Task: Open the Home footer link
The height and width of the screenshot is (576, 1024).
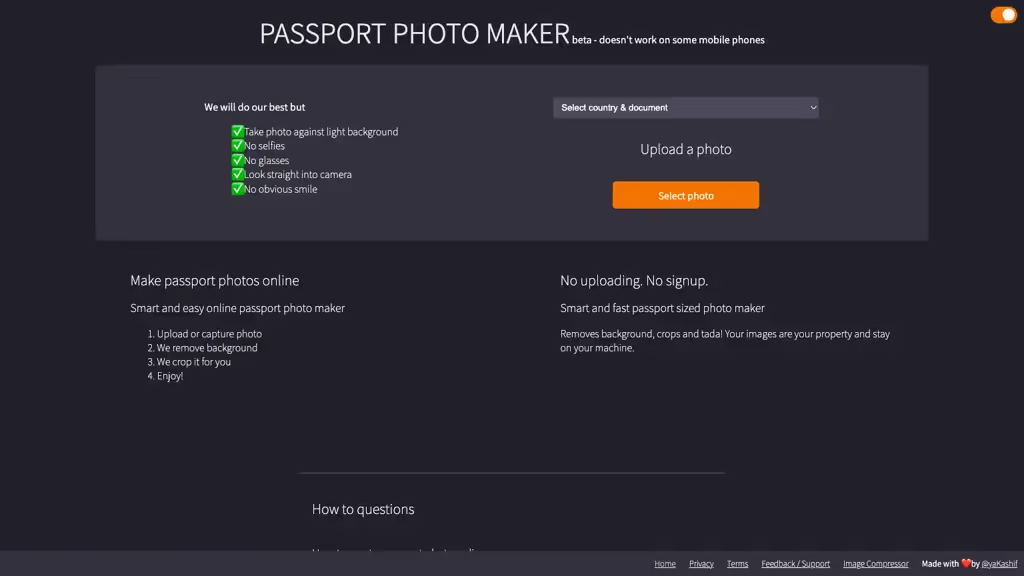Action: [665, 564]
